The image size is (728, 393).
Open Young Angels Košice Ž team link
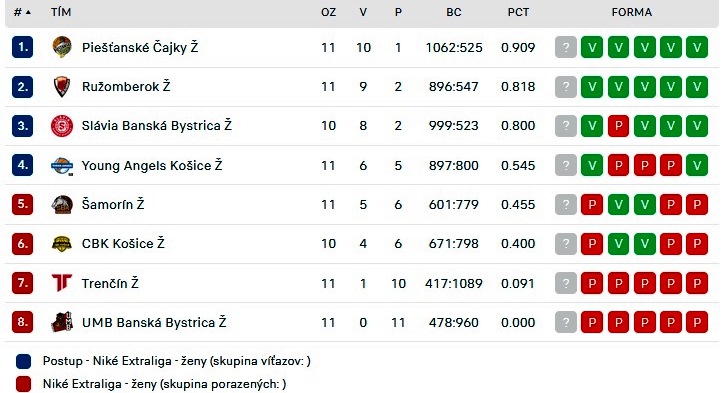coord(152,165)
